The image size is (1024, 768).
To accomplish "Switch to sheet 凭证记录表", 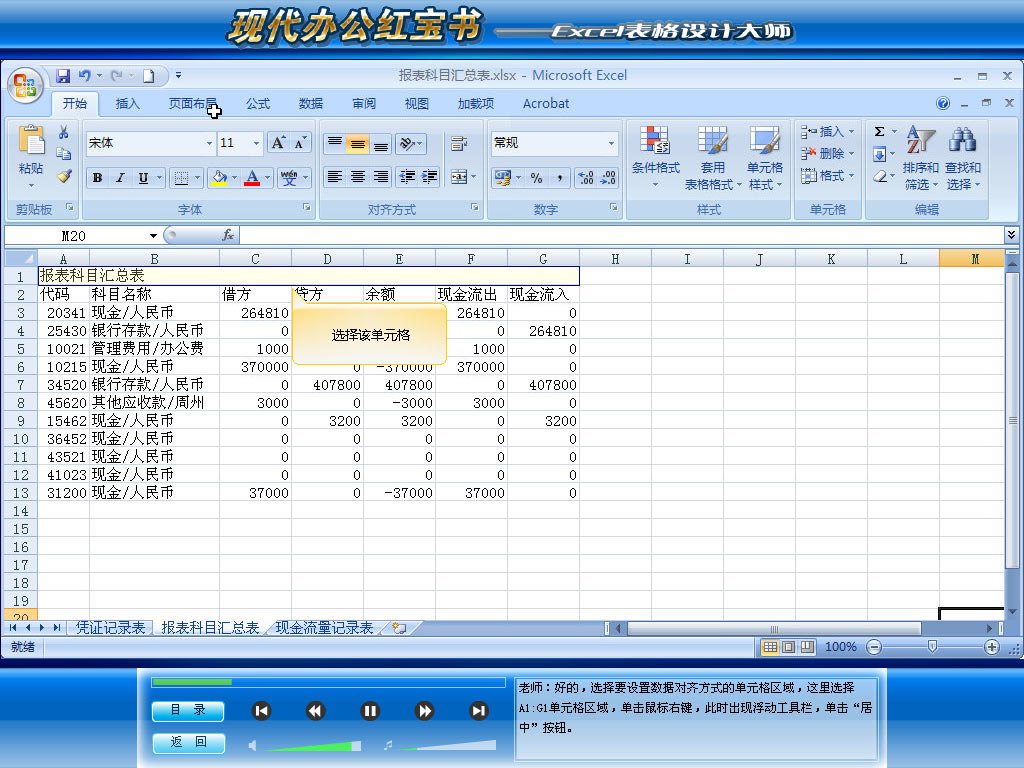I will click(110, 628).
